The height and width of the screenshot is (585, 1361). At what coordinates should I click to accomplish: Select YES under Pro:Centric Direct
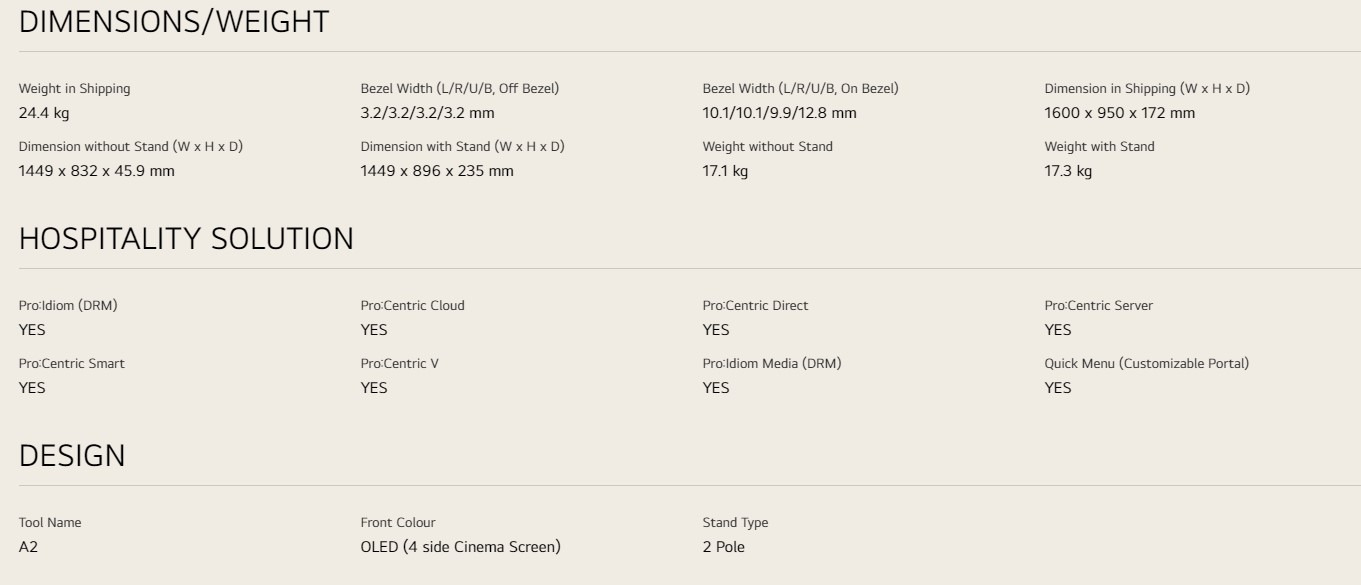pos(716,330)
